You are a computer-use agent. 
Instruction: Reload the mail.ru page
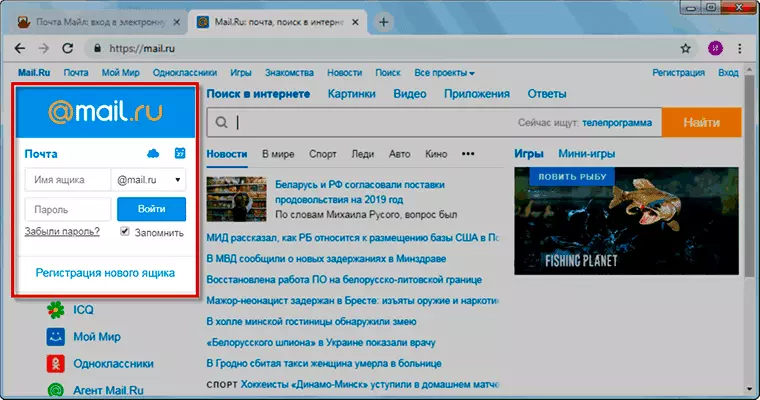(x=67, y=48)
